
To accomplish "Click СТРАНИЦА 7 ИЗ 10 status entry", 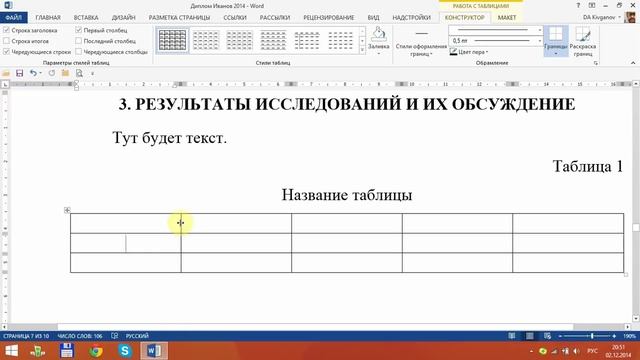I will click(x=26, y=336).
